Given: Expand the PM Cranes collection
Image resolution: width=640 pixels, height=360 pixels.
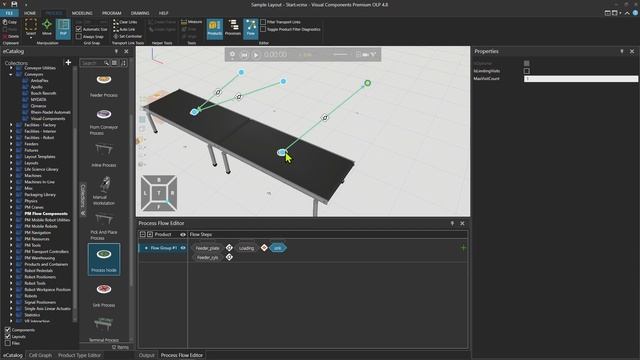Looking at the screenshot, I should click(11, 207).
